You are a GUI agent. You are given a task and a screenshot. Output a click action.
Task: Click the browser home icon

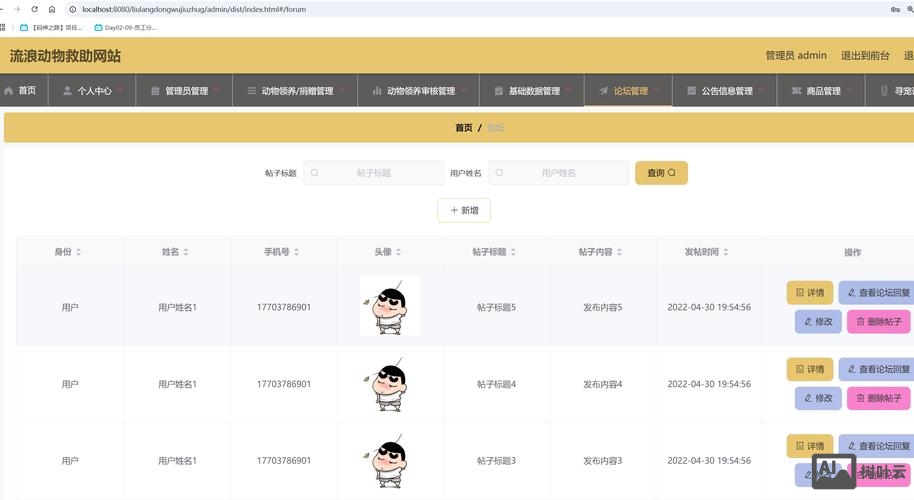pos(52,9)
